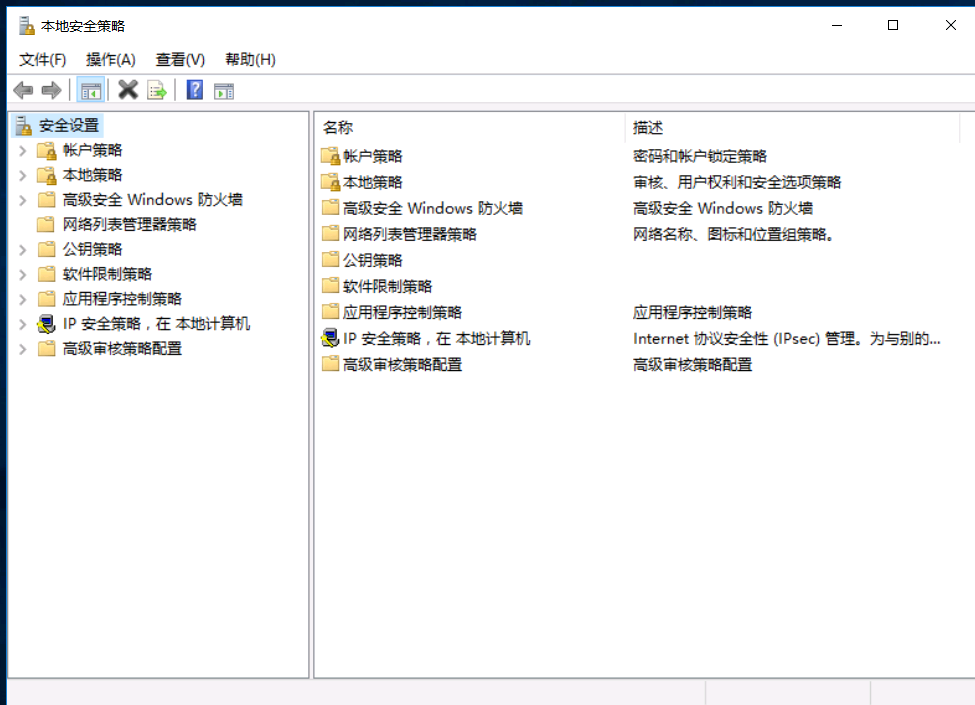Expand the 软件限制策略 tree node
Image resolution: width=975 pixels, height=705 pixels.
[x=22, y=275]
